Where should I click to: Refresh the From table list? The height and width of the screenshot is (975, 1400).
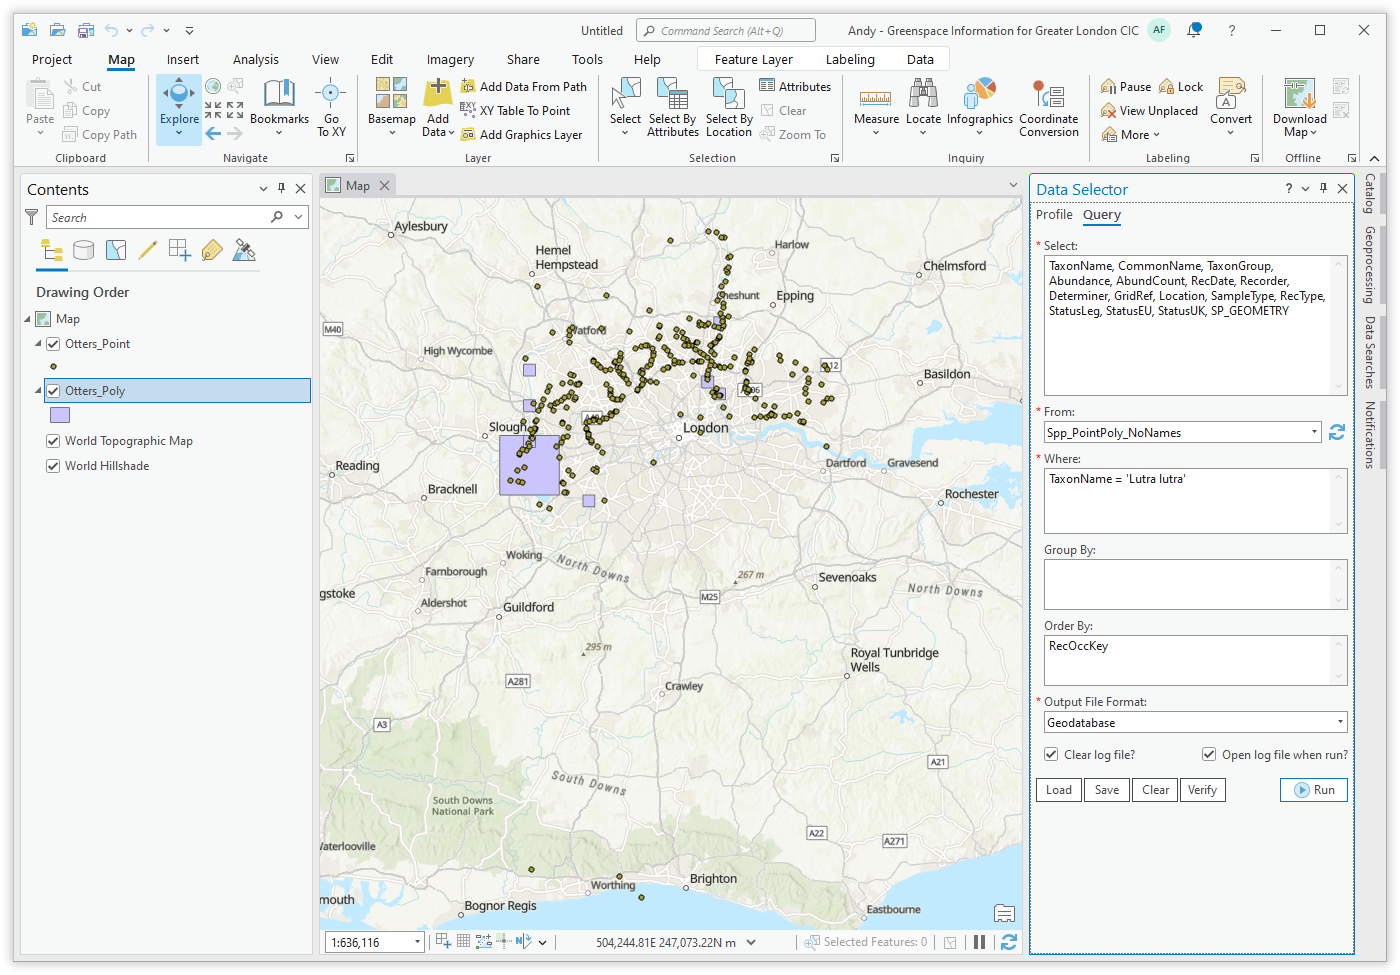1337,432
